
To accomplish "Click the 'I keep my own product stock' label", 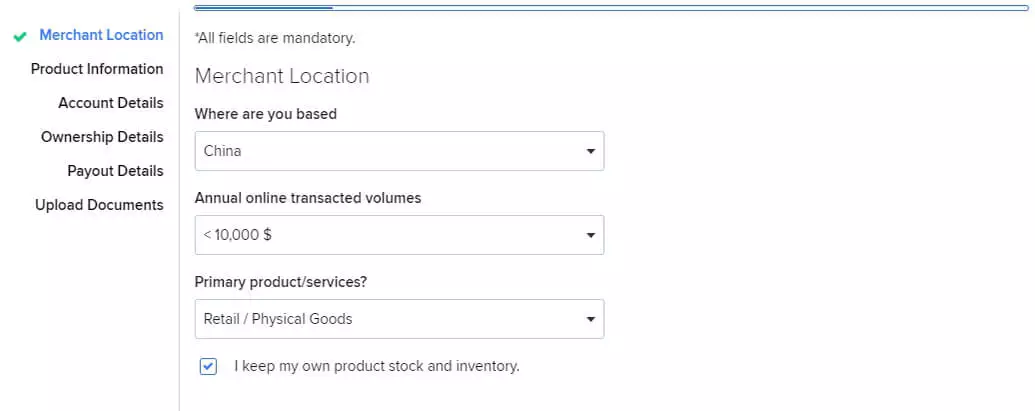I will (377, 365).
